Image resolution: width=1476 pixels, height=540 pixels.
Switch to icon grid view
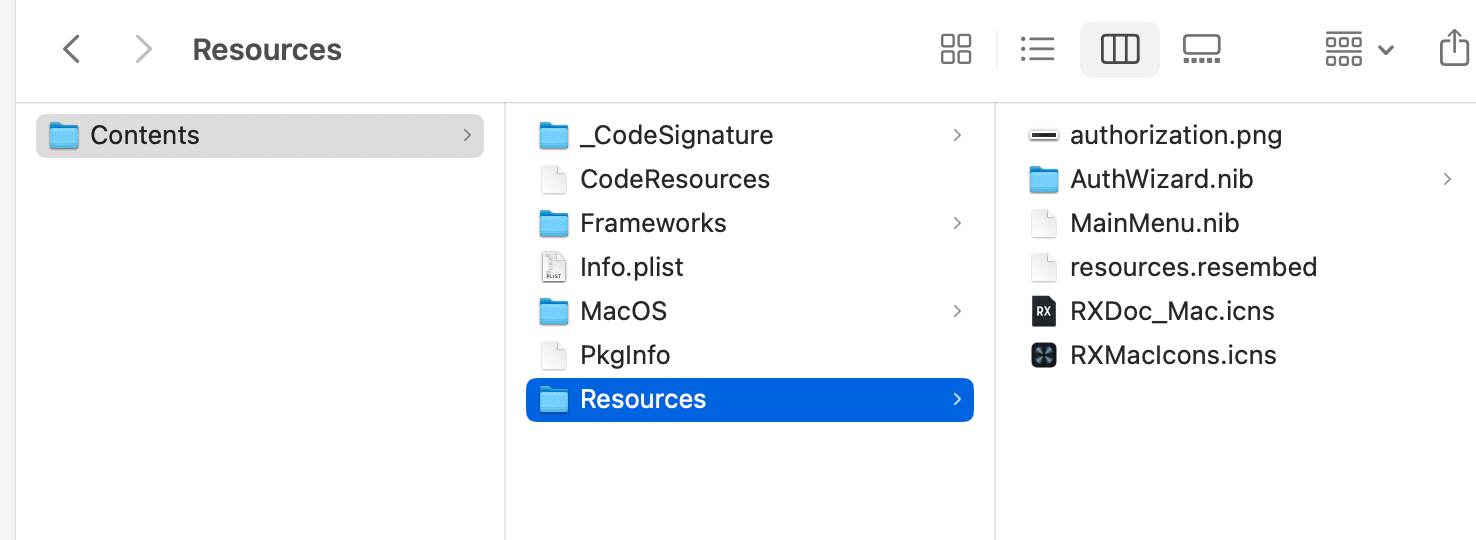pyautogui.click(x=956, y=49)
